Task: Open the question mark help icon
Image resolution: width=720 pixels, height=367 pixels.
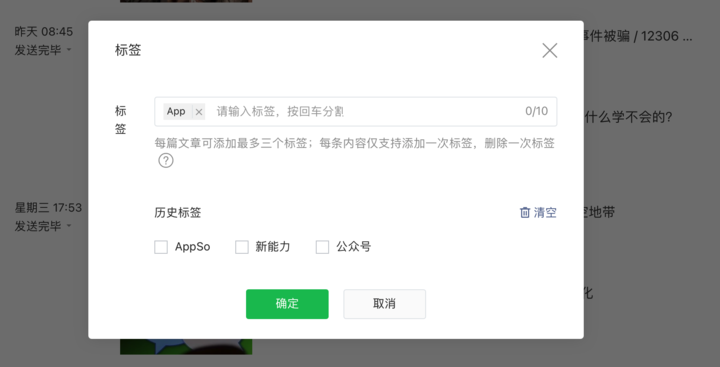Action: pyautogui.click(x=166, y=161)
